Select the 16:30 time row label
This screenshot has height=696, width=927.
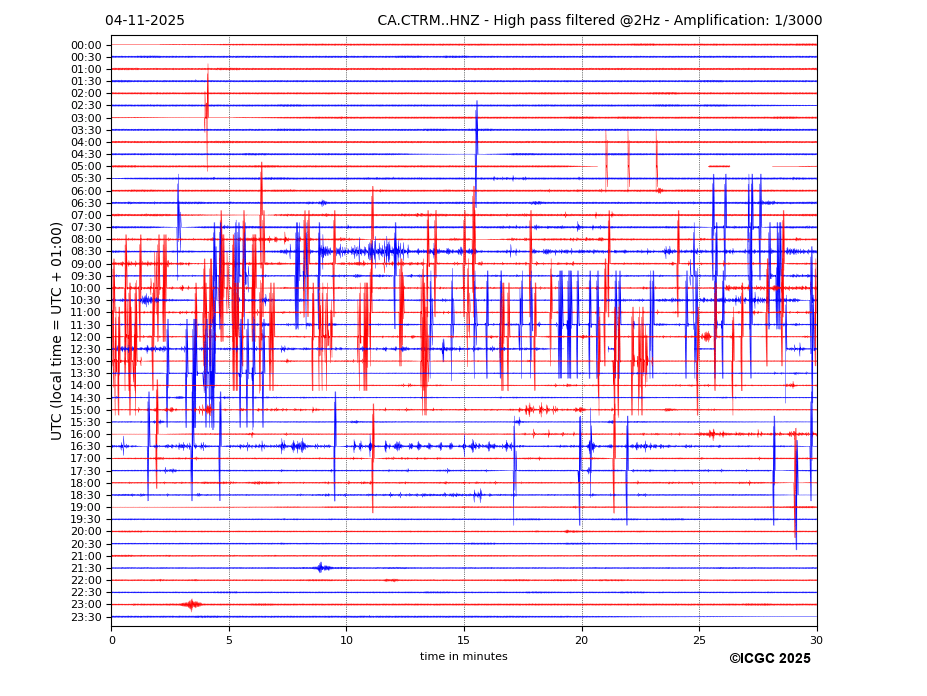click(x=86, y=447)
